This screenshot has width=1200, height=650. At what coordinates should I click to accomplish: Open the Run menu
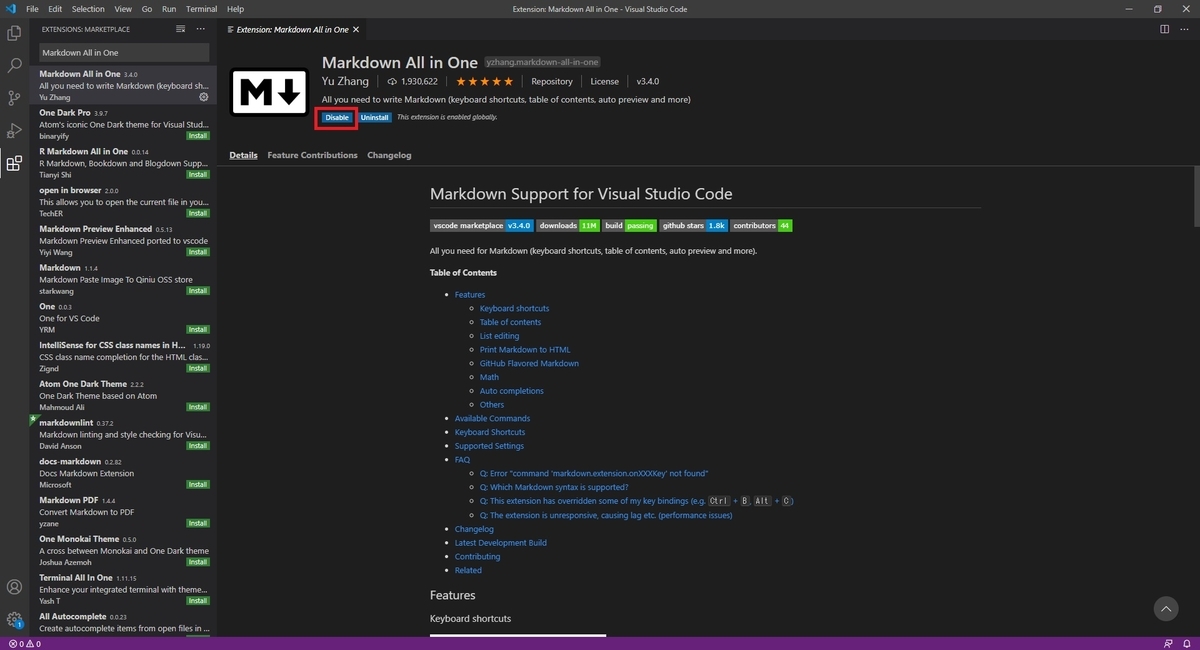(169, 8)
